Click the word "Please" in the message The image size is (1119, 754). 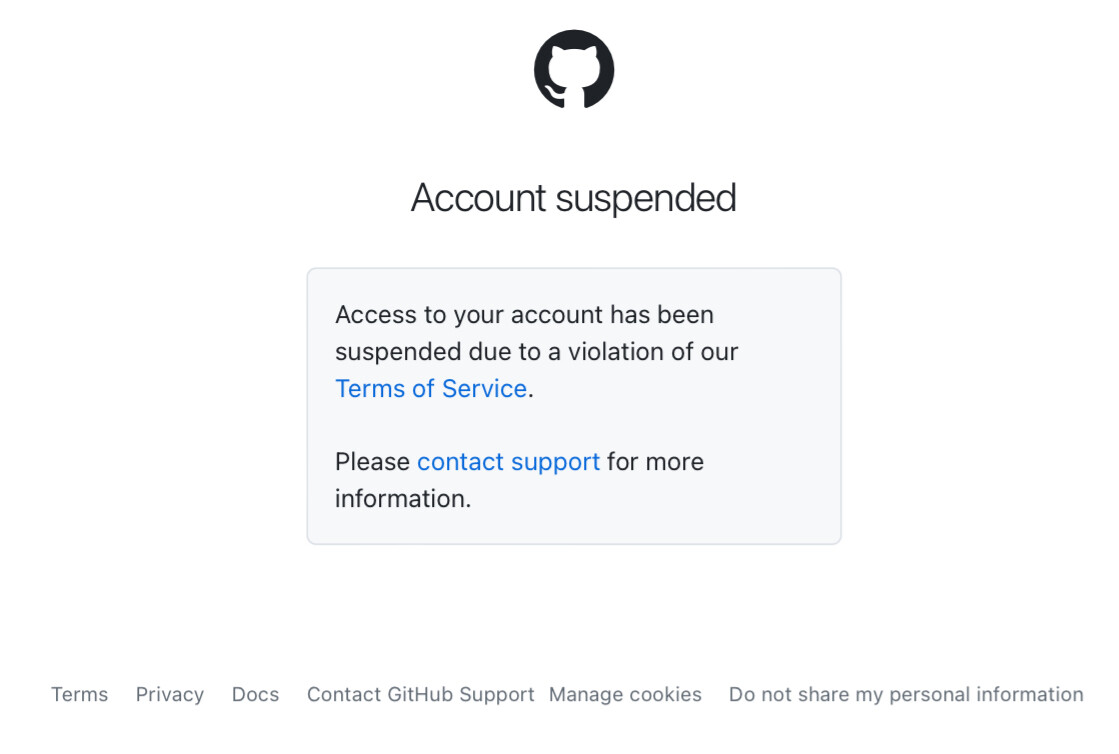point(373,462)
